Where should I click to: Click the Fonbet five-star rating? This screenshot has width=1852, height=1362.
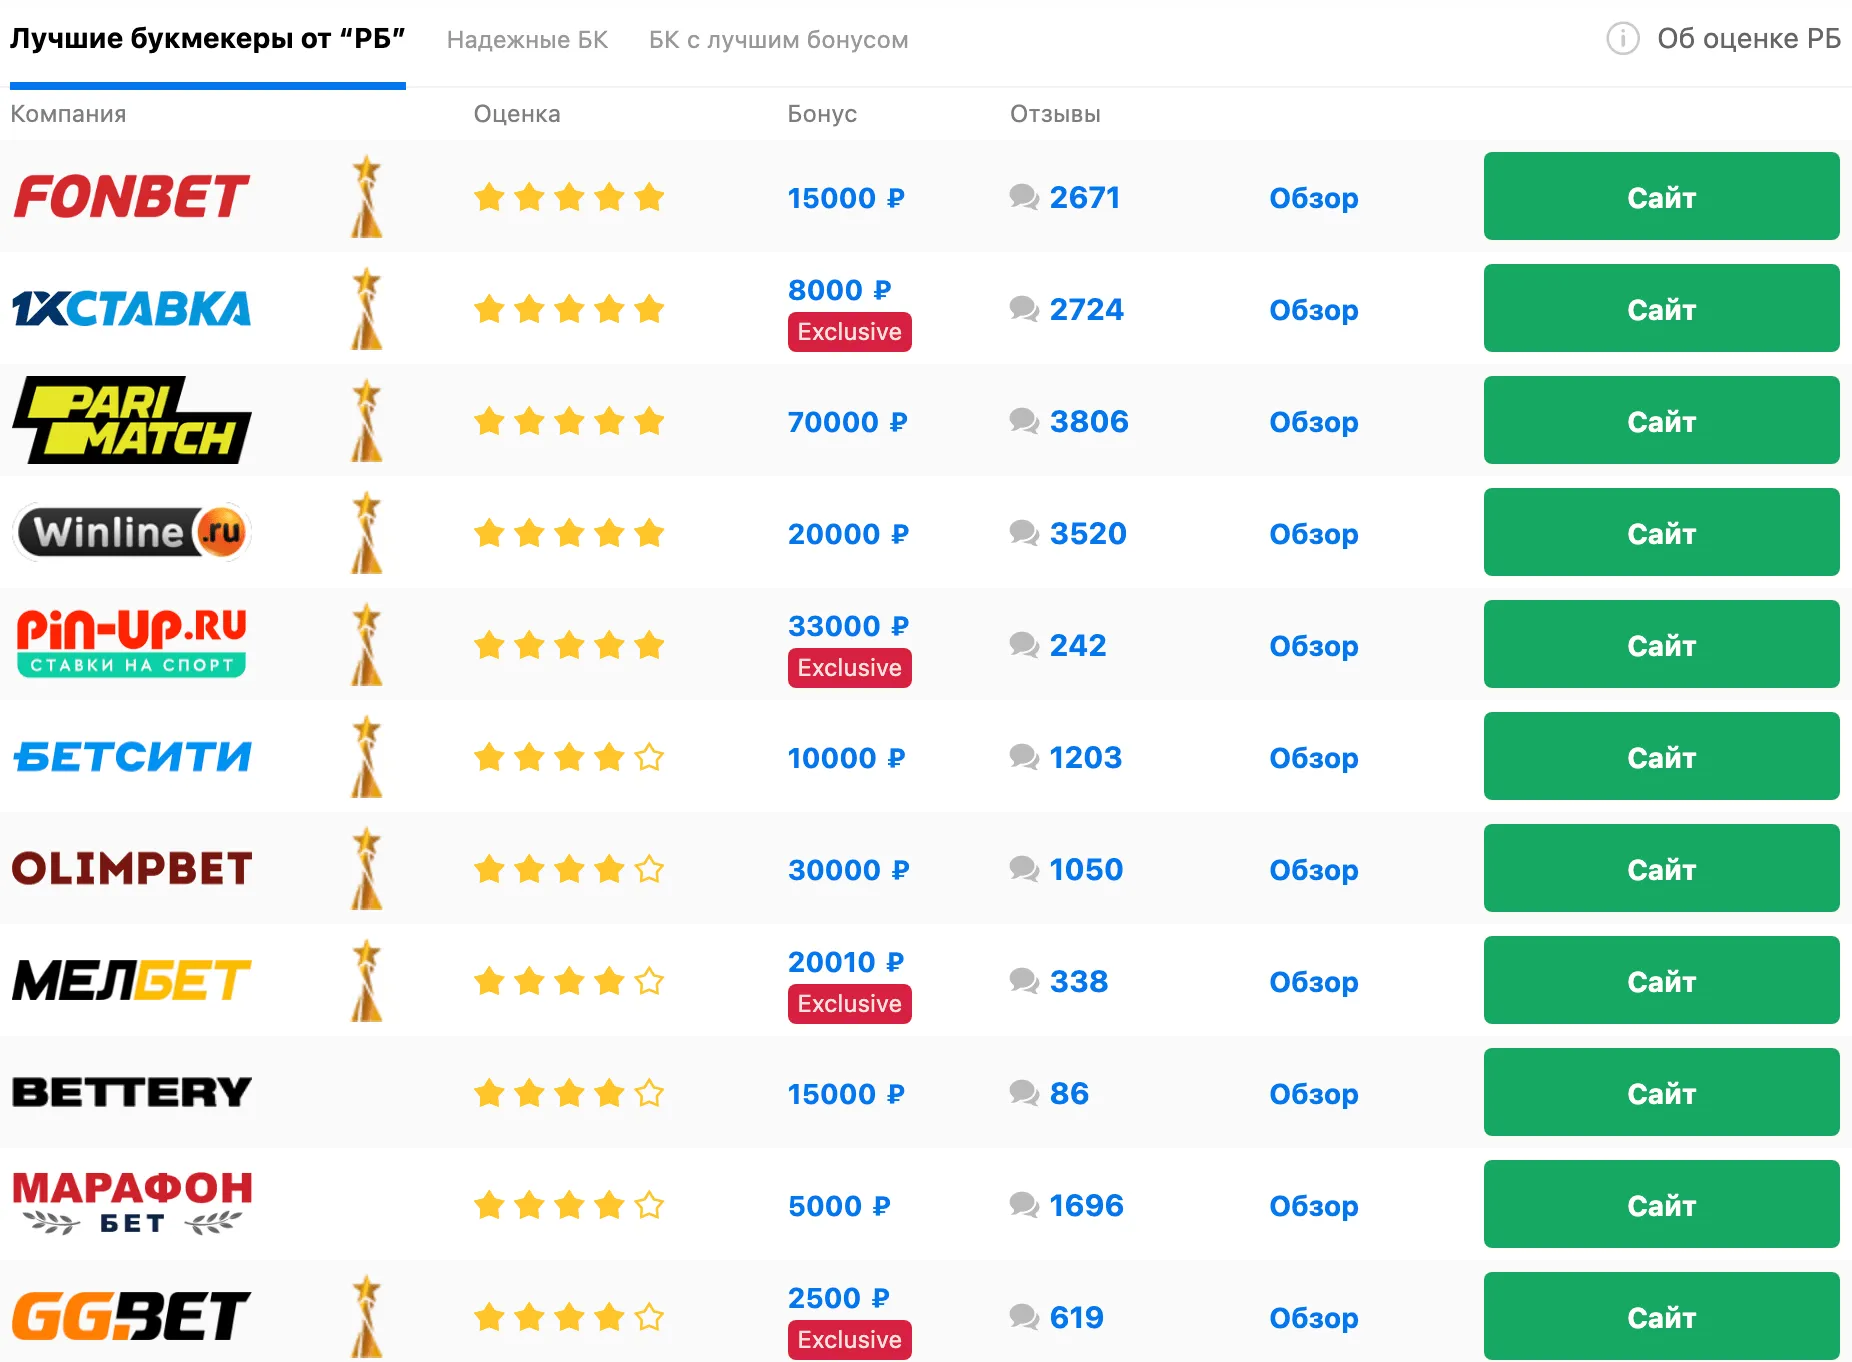click(569, 197)
